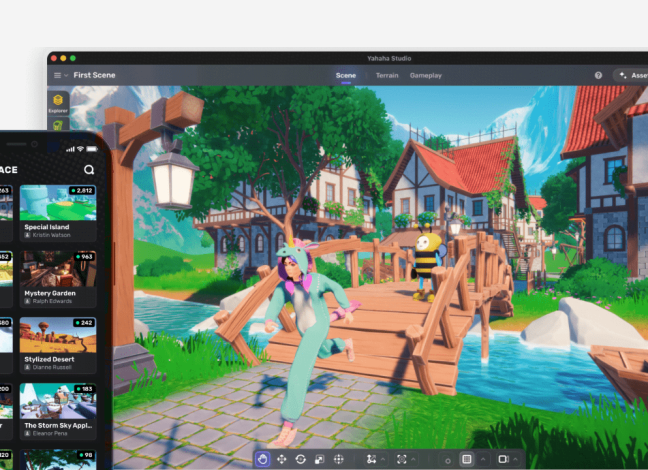Image resolution: width=648 pixels, height=470 pixels.
Task: Expand the camera options chevron
Action: point(515,459)
